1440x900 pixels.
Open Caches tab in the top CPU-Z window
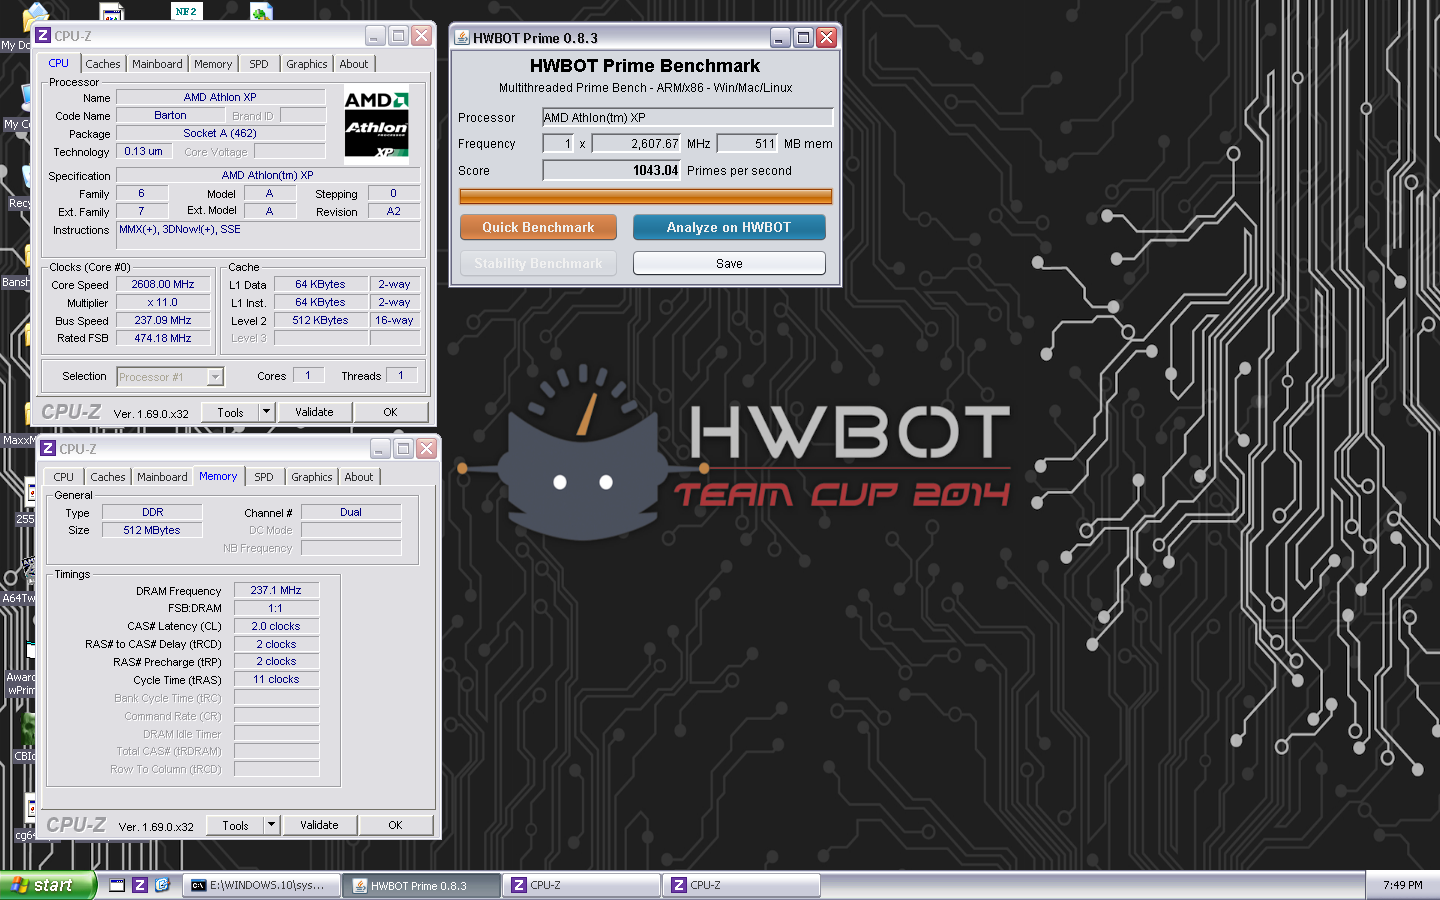(102, 64)
